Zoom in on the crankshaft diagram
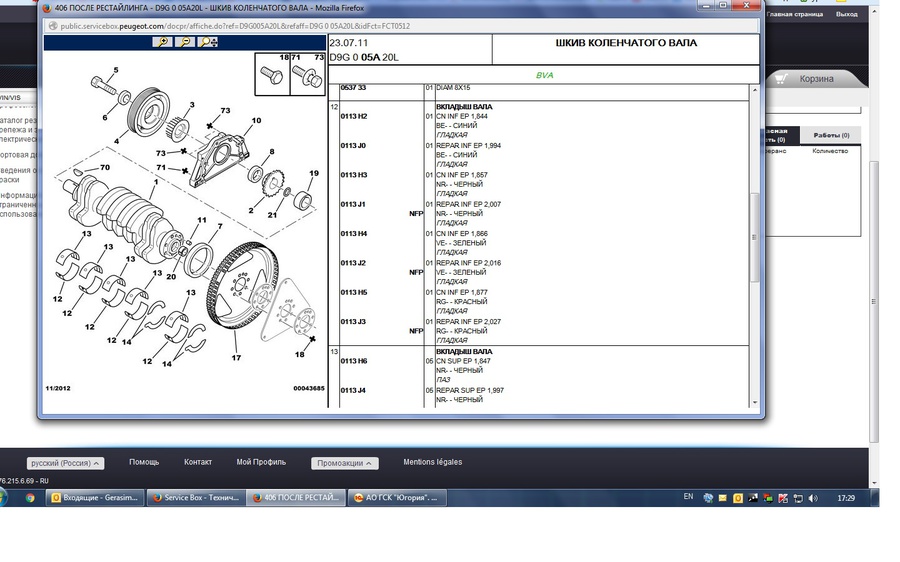 (162, 42)
